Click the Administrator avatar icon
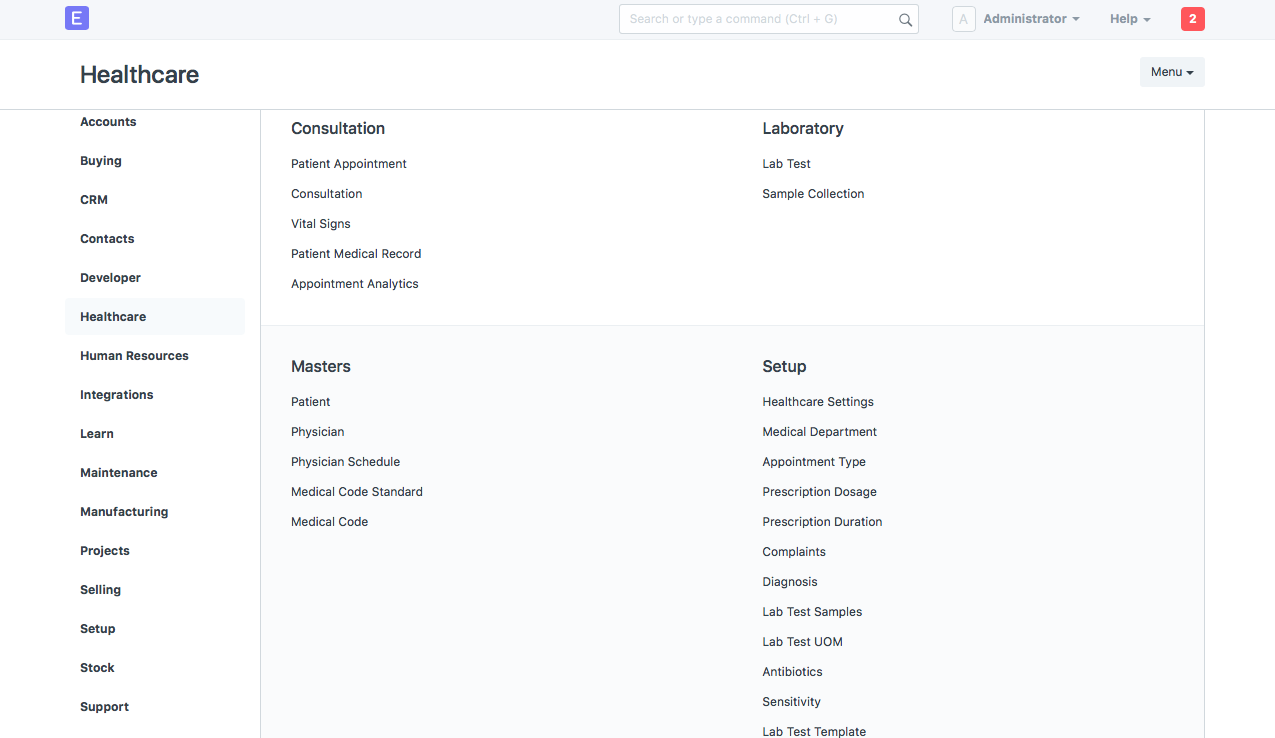1275x738 pixels. tap(963, 19)
